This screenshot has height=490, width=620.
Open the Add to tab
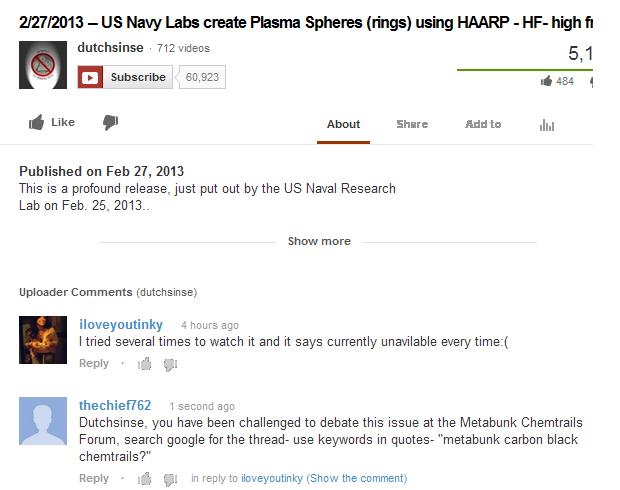point(483,124)
